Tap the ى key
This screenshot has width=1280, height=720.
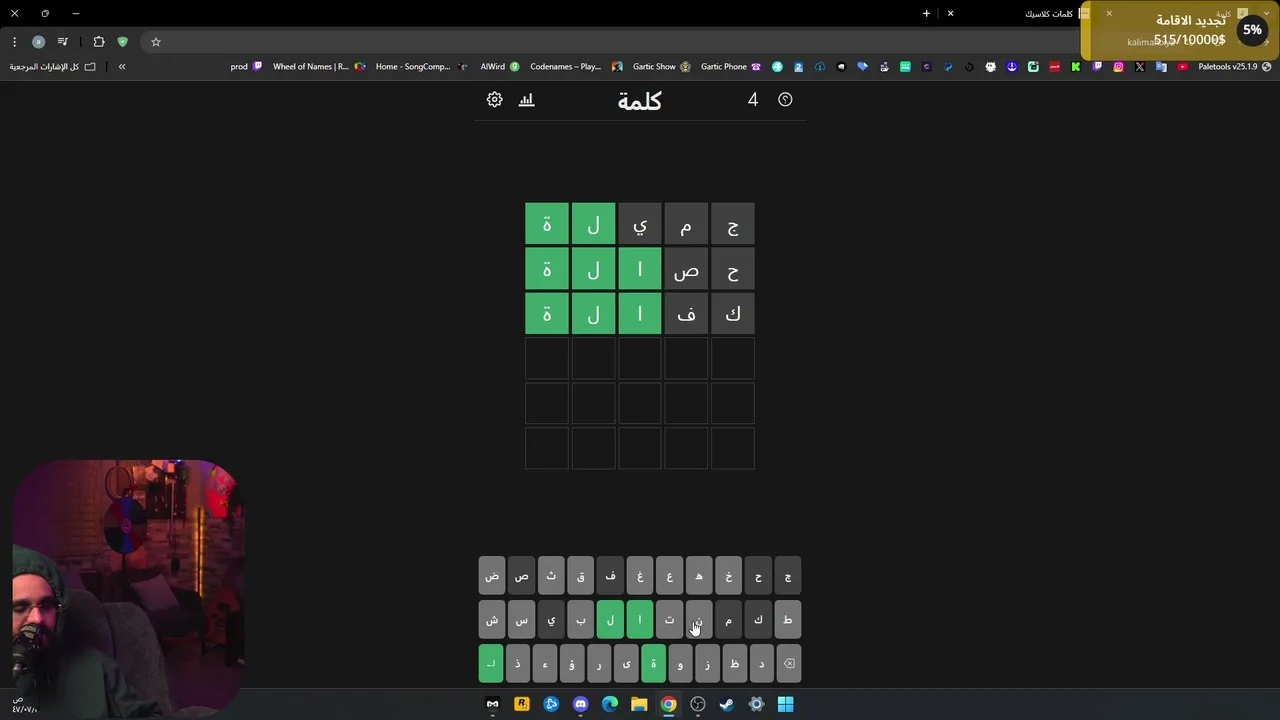[626, 663]
